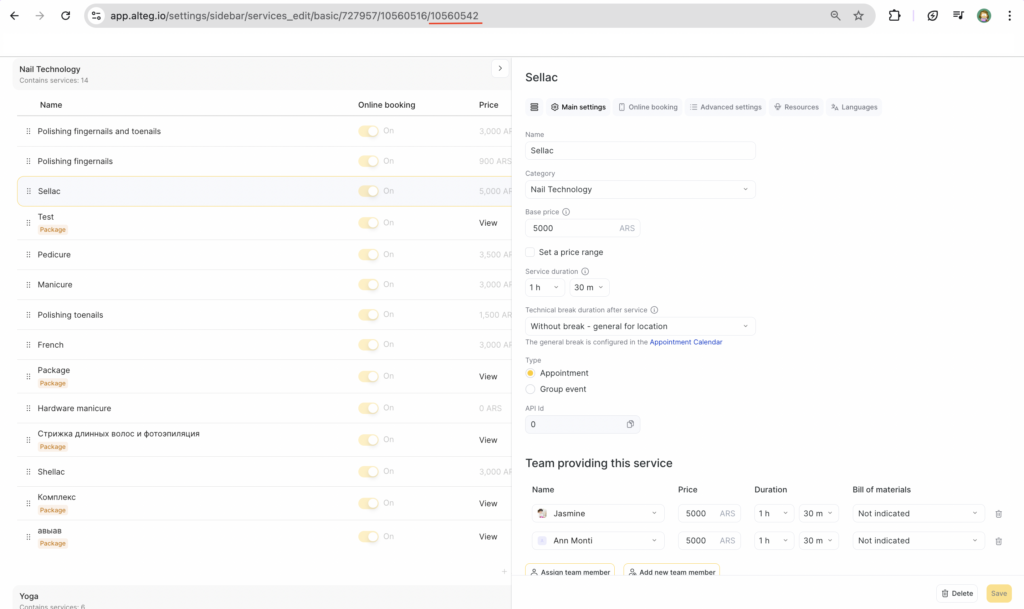Click the list icon left of Main settings
The image size is (1024, 609).
pyautogui.click(x=534, y=107)
